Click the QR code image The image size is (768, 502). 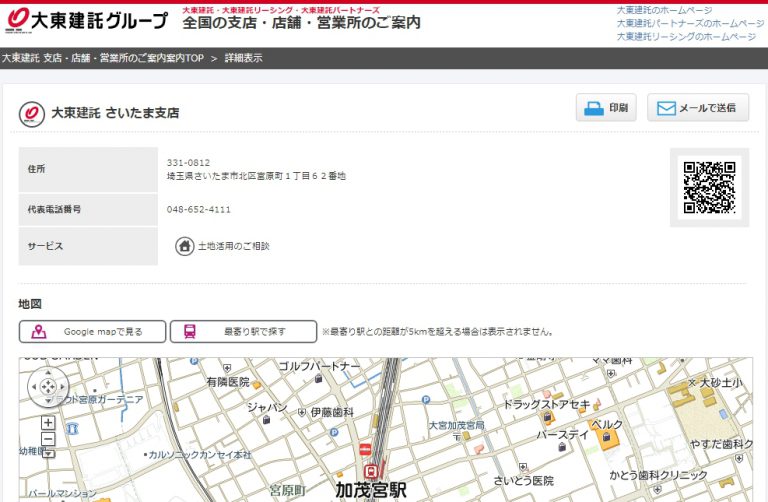pos(709,187)
